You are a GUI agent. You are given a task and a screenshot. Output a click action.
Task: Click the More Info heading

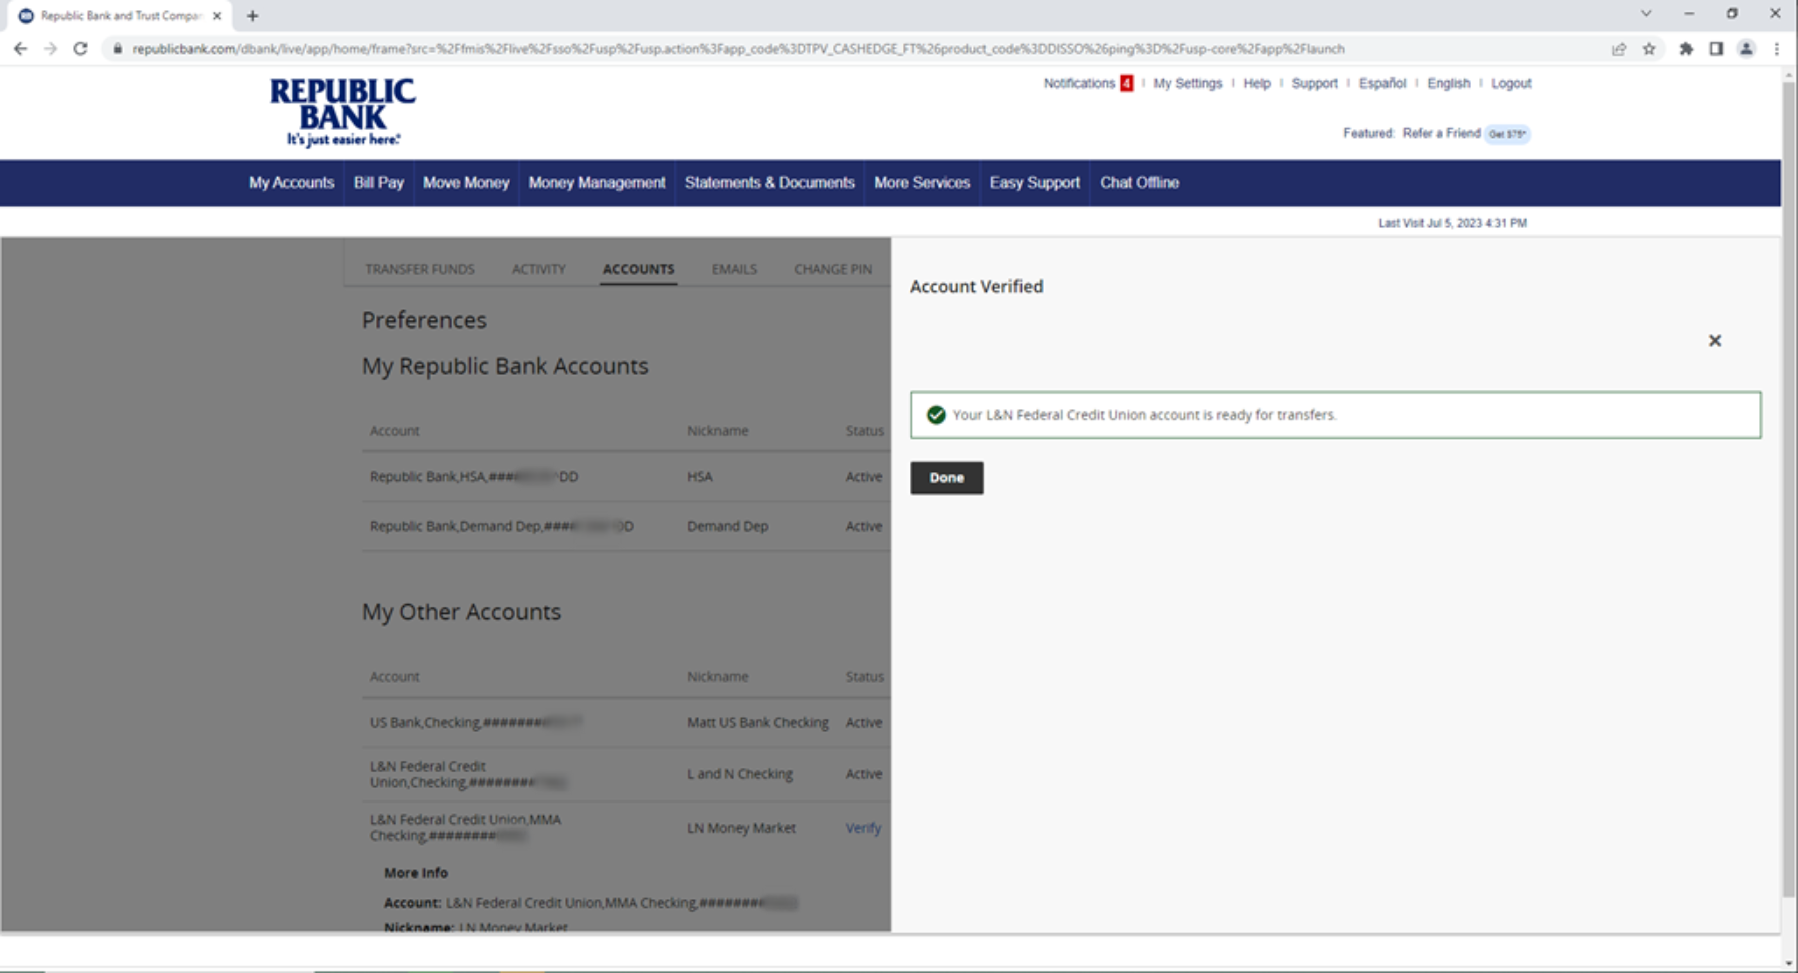coord(416,873)
